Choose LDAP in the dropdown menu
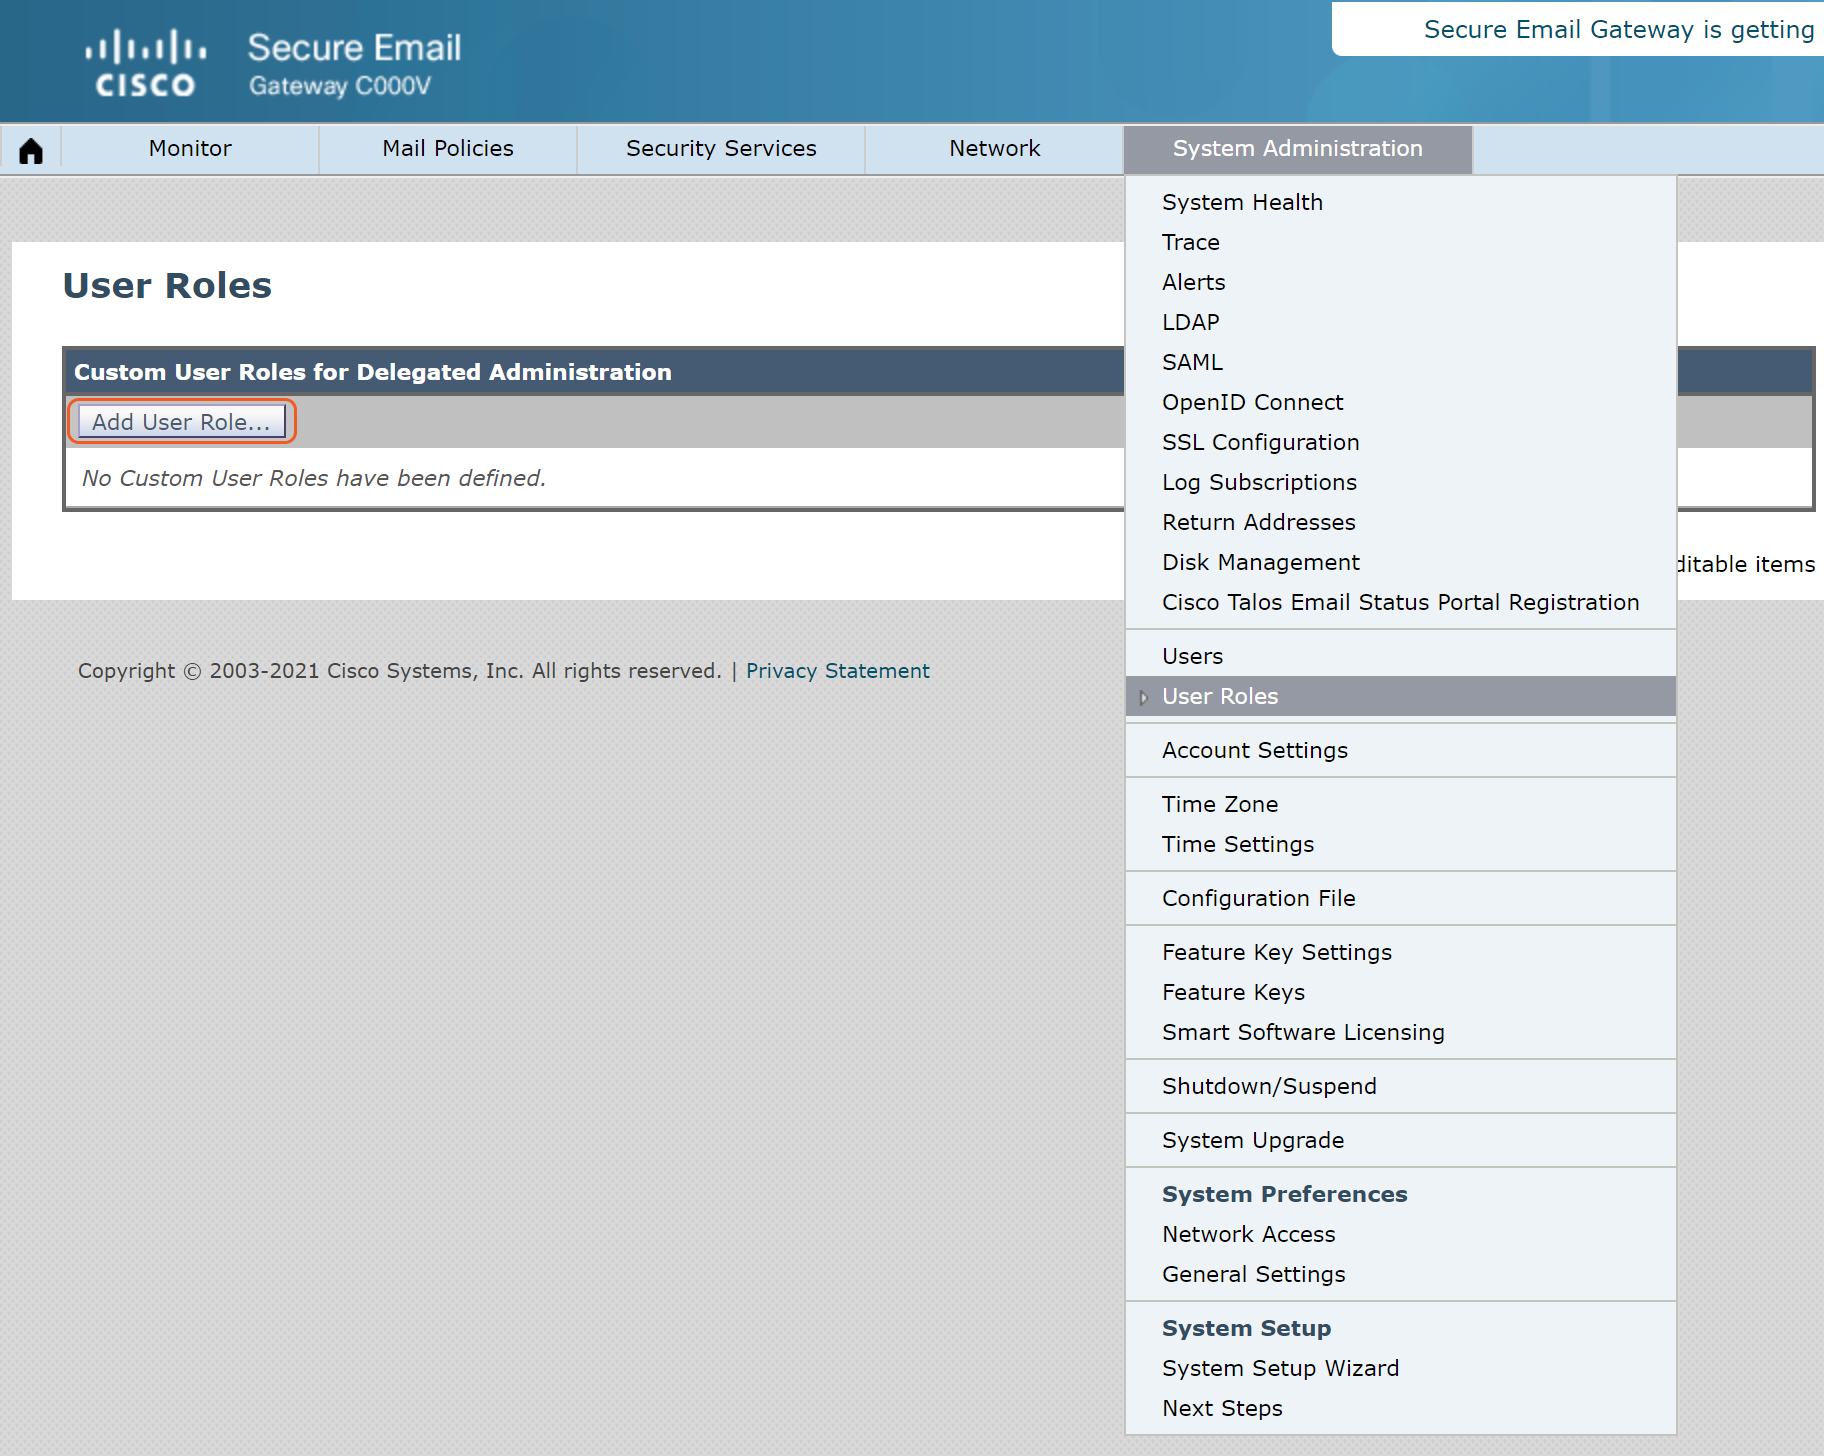This screenshot has width=1824, height=1456. click(1190, 322)
